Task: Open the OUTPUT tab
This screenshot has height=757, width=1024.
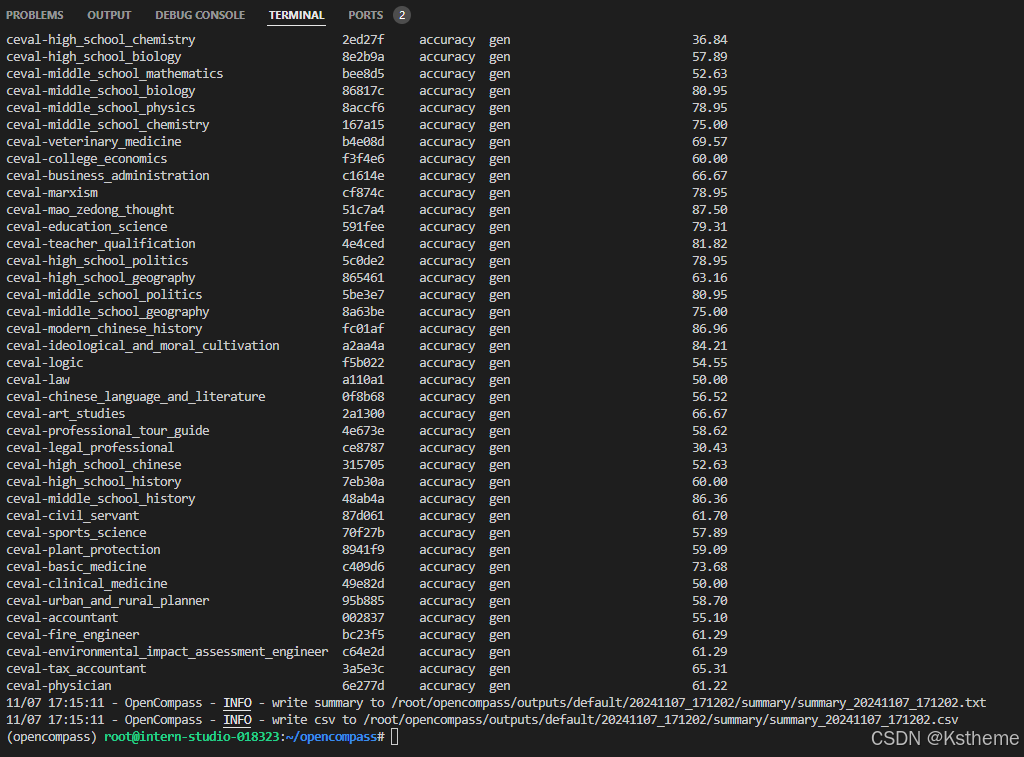Action: click(109, 15)
